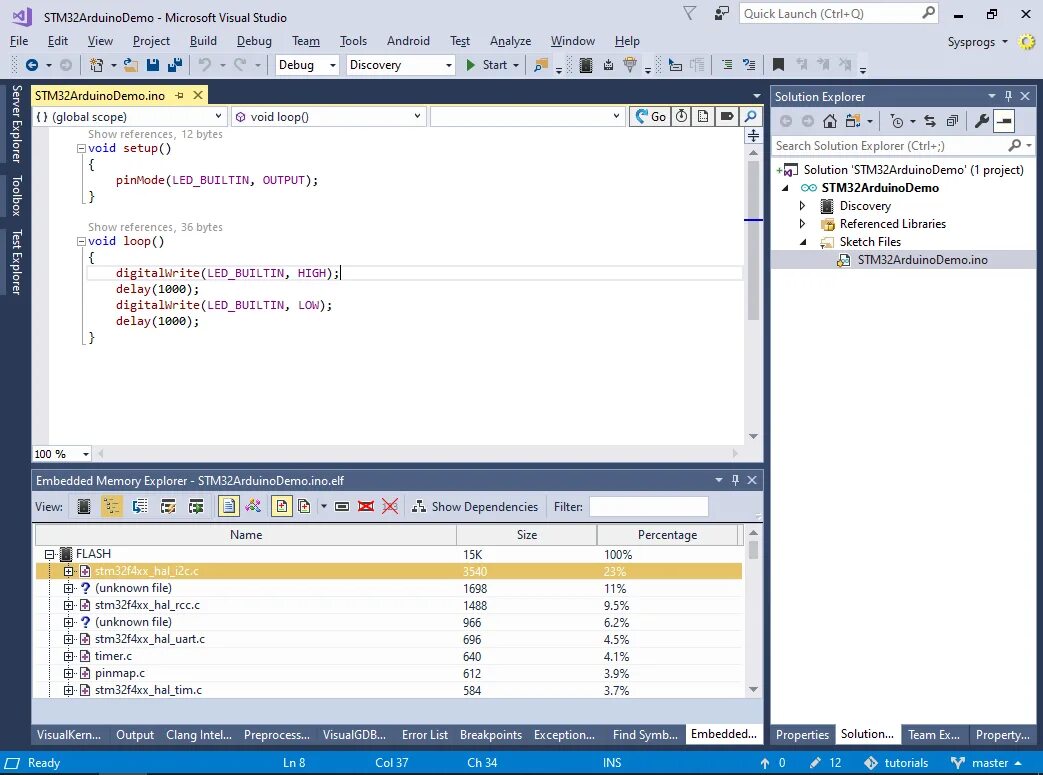Click Collapse All icon in Solution Explorer
This screenshot has width=1043, height=775.
coord(952,121)
